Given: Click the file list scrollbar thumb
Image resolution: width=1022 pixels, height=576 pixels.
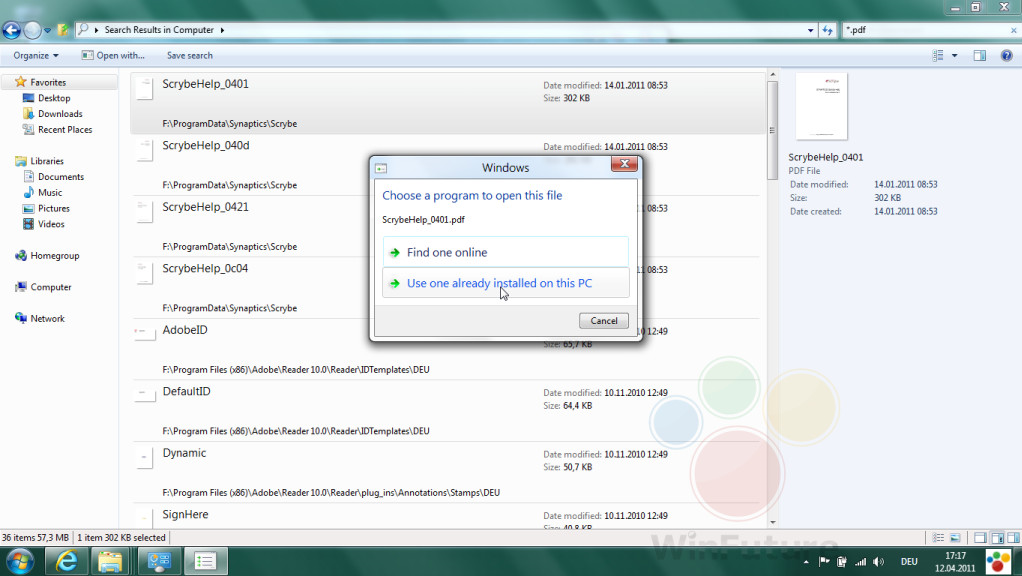Looking at the screenshot, I should [x=772, y=130].
